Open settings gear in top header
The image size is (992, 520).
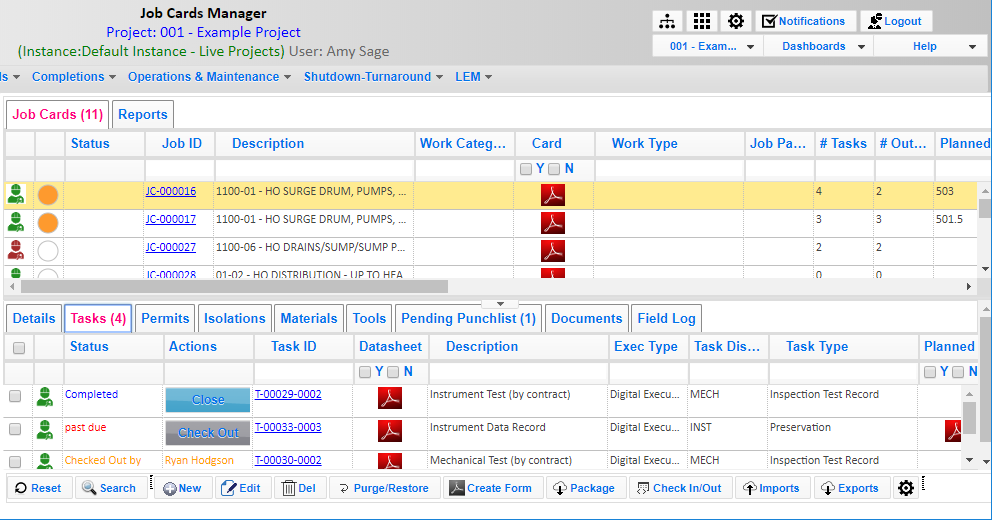point(736,21)
